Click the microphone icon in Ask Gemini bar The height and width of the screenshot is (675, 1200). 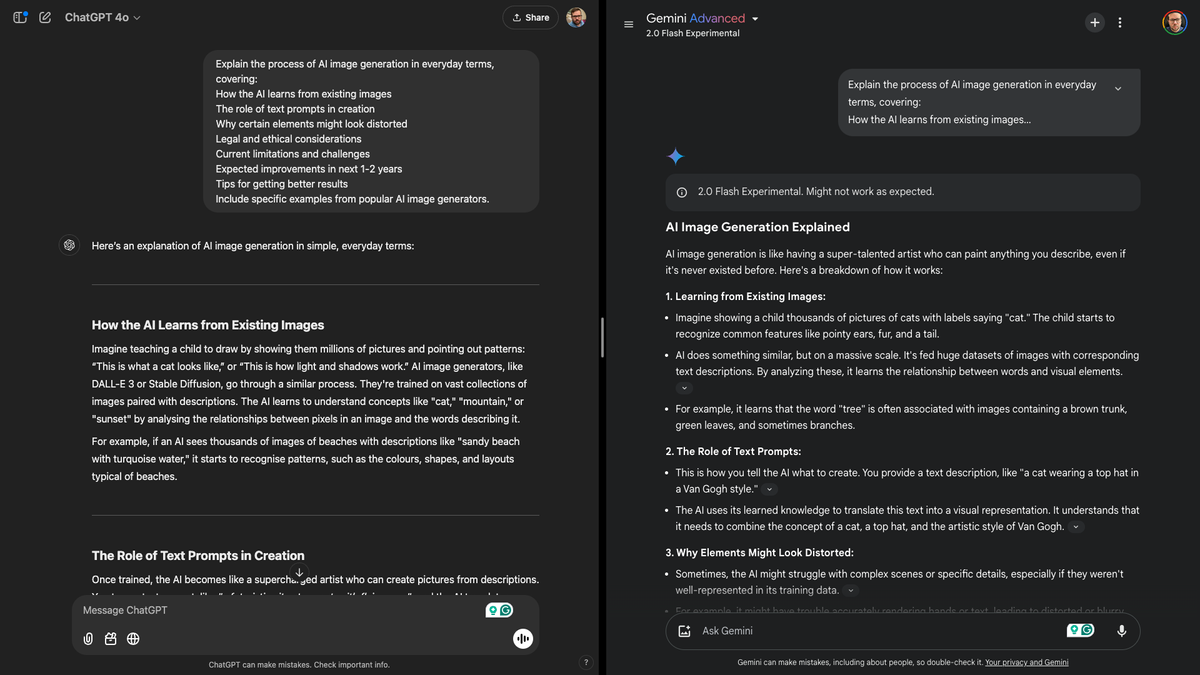click(1122, 631)
